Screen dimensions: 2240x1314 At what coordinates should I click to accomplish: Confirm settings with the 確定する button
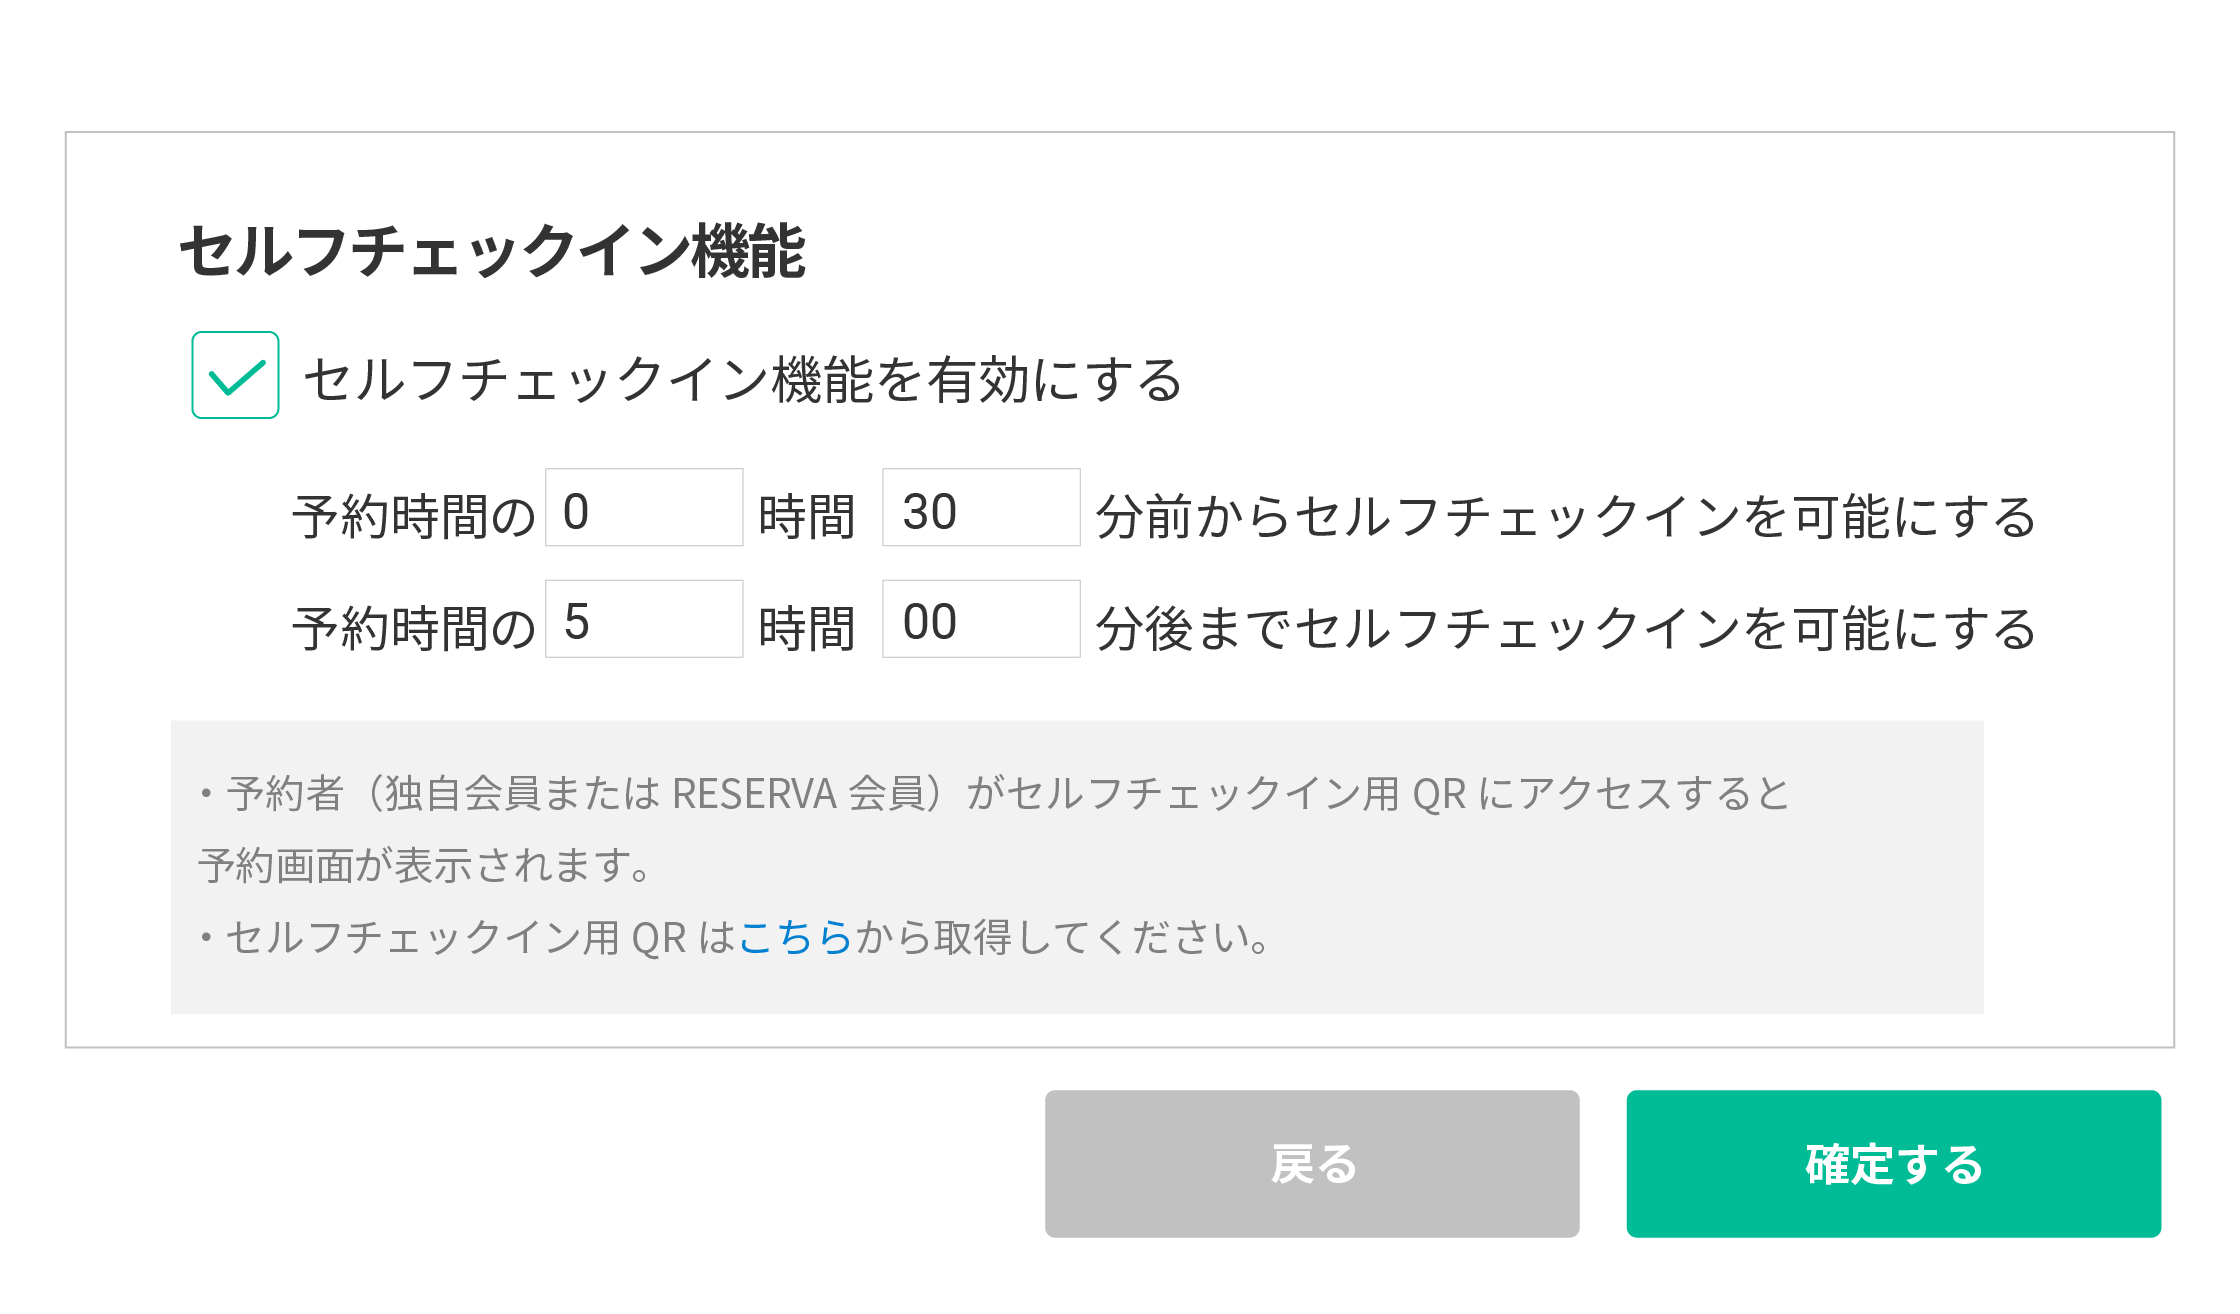[1893, 1164]
